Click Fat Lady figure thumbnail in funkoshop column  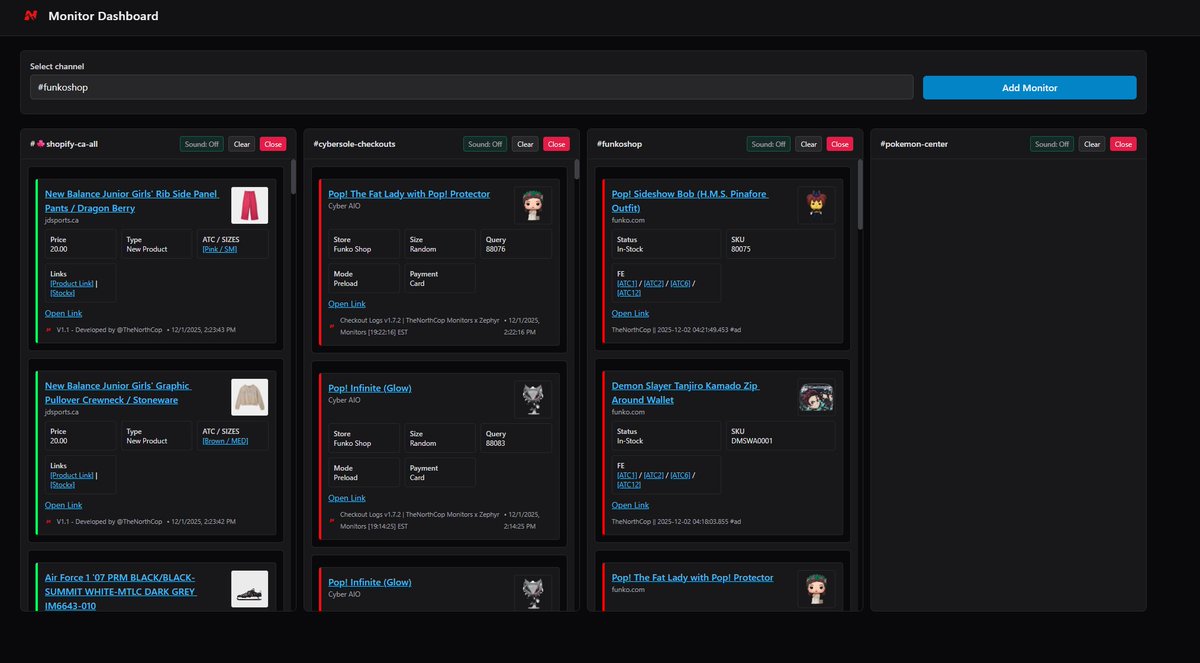point(816,589)
